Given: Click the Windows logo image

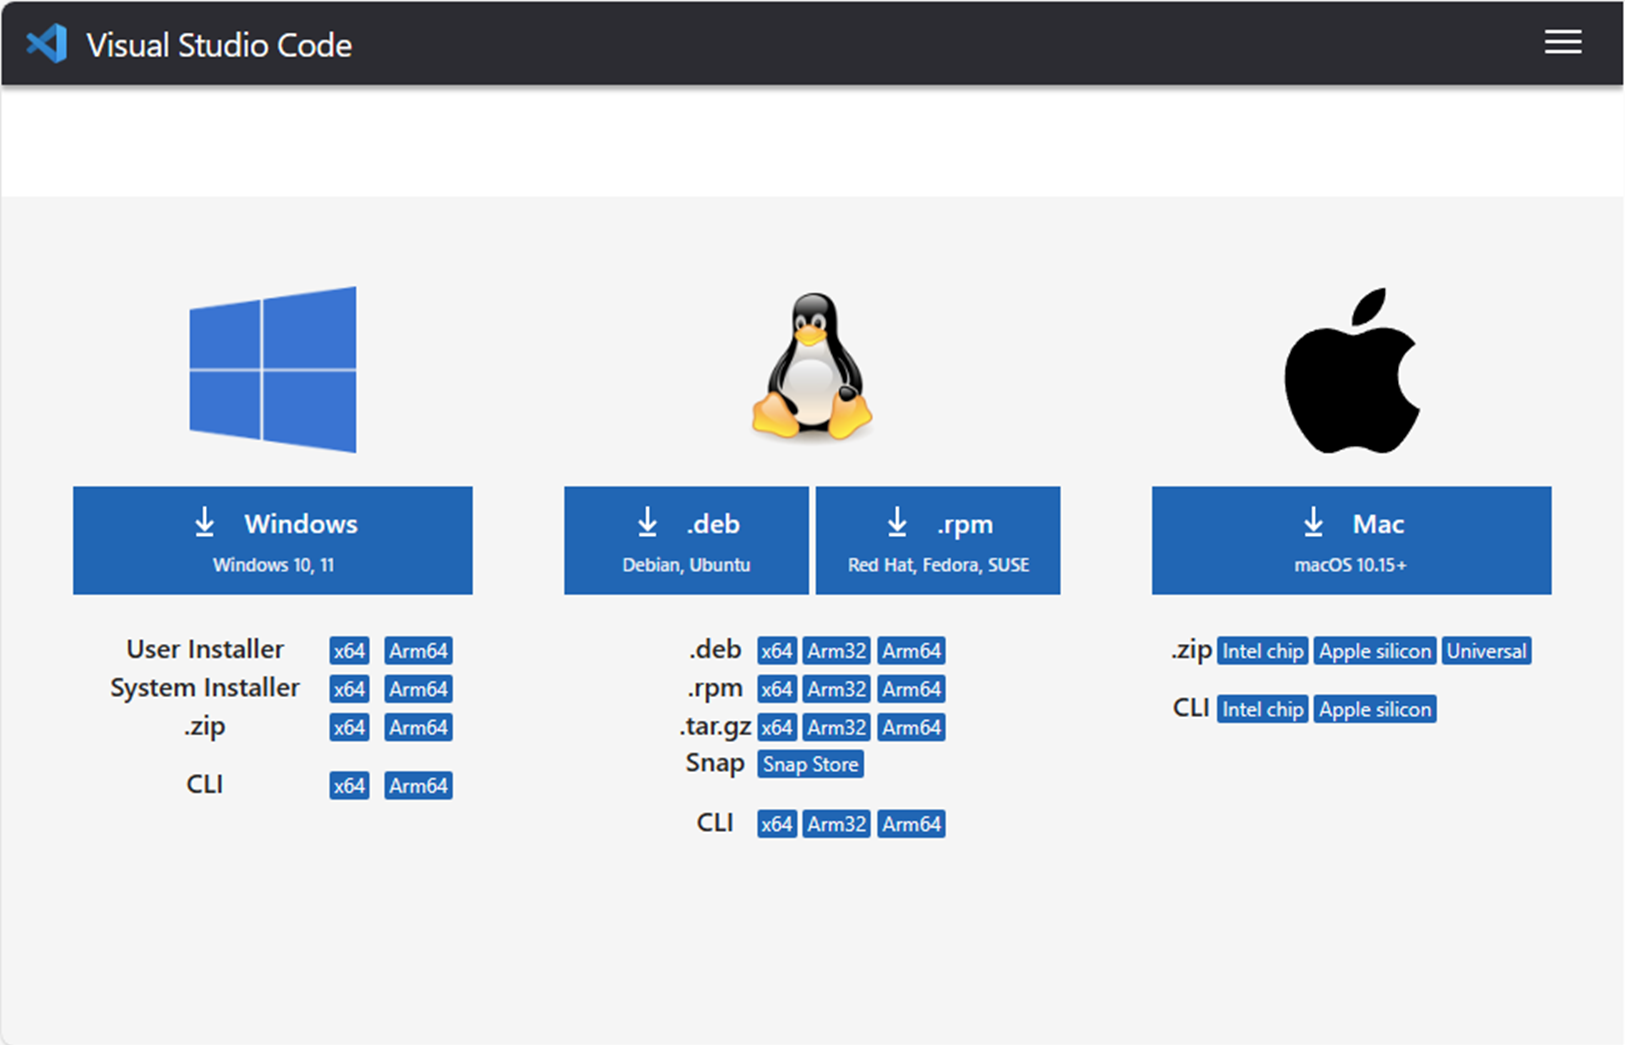Looking at the screenshot, I should pos(273,370).
